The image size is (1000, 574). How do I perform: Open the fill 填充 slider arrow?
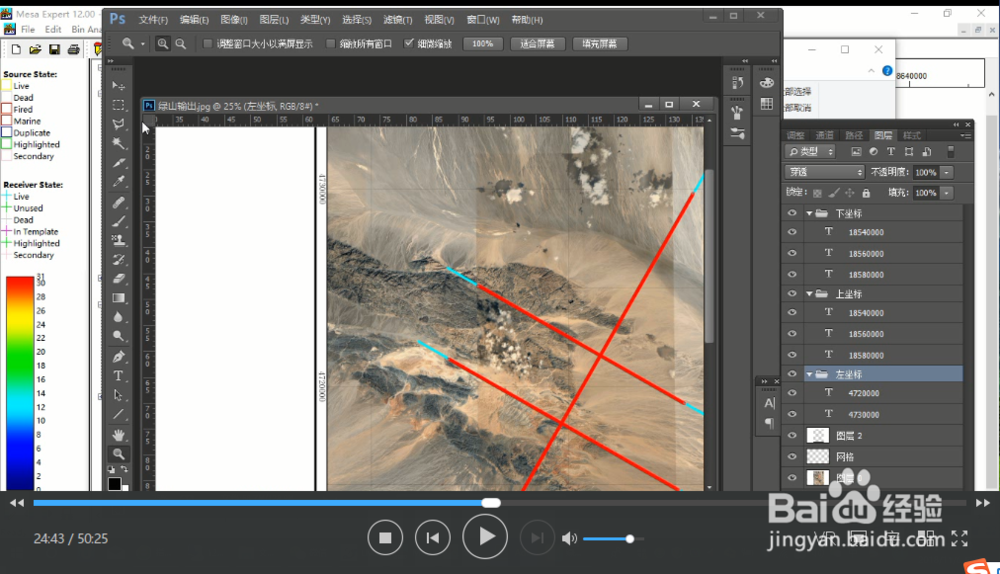[947, 193]
